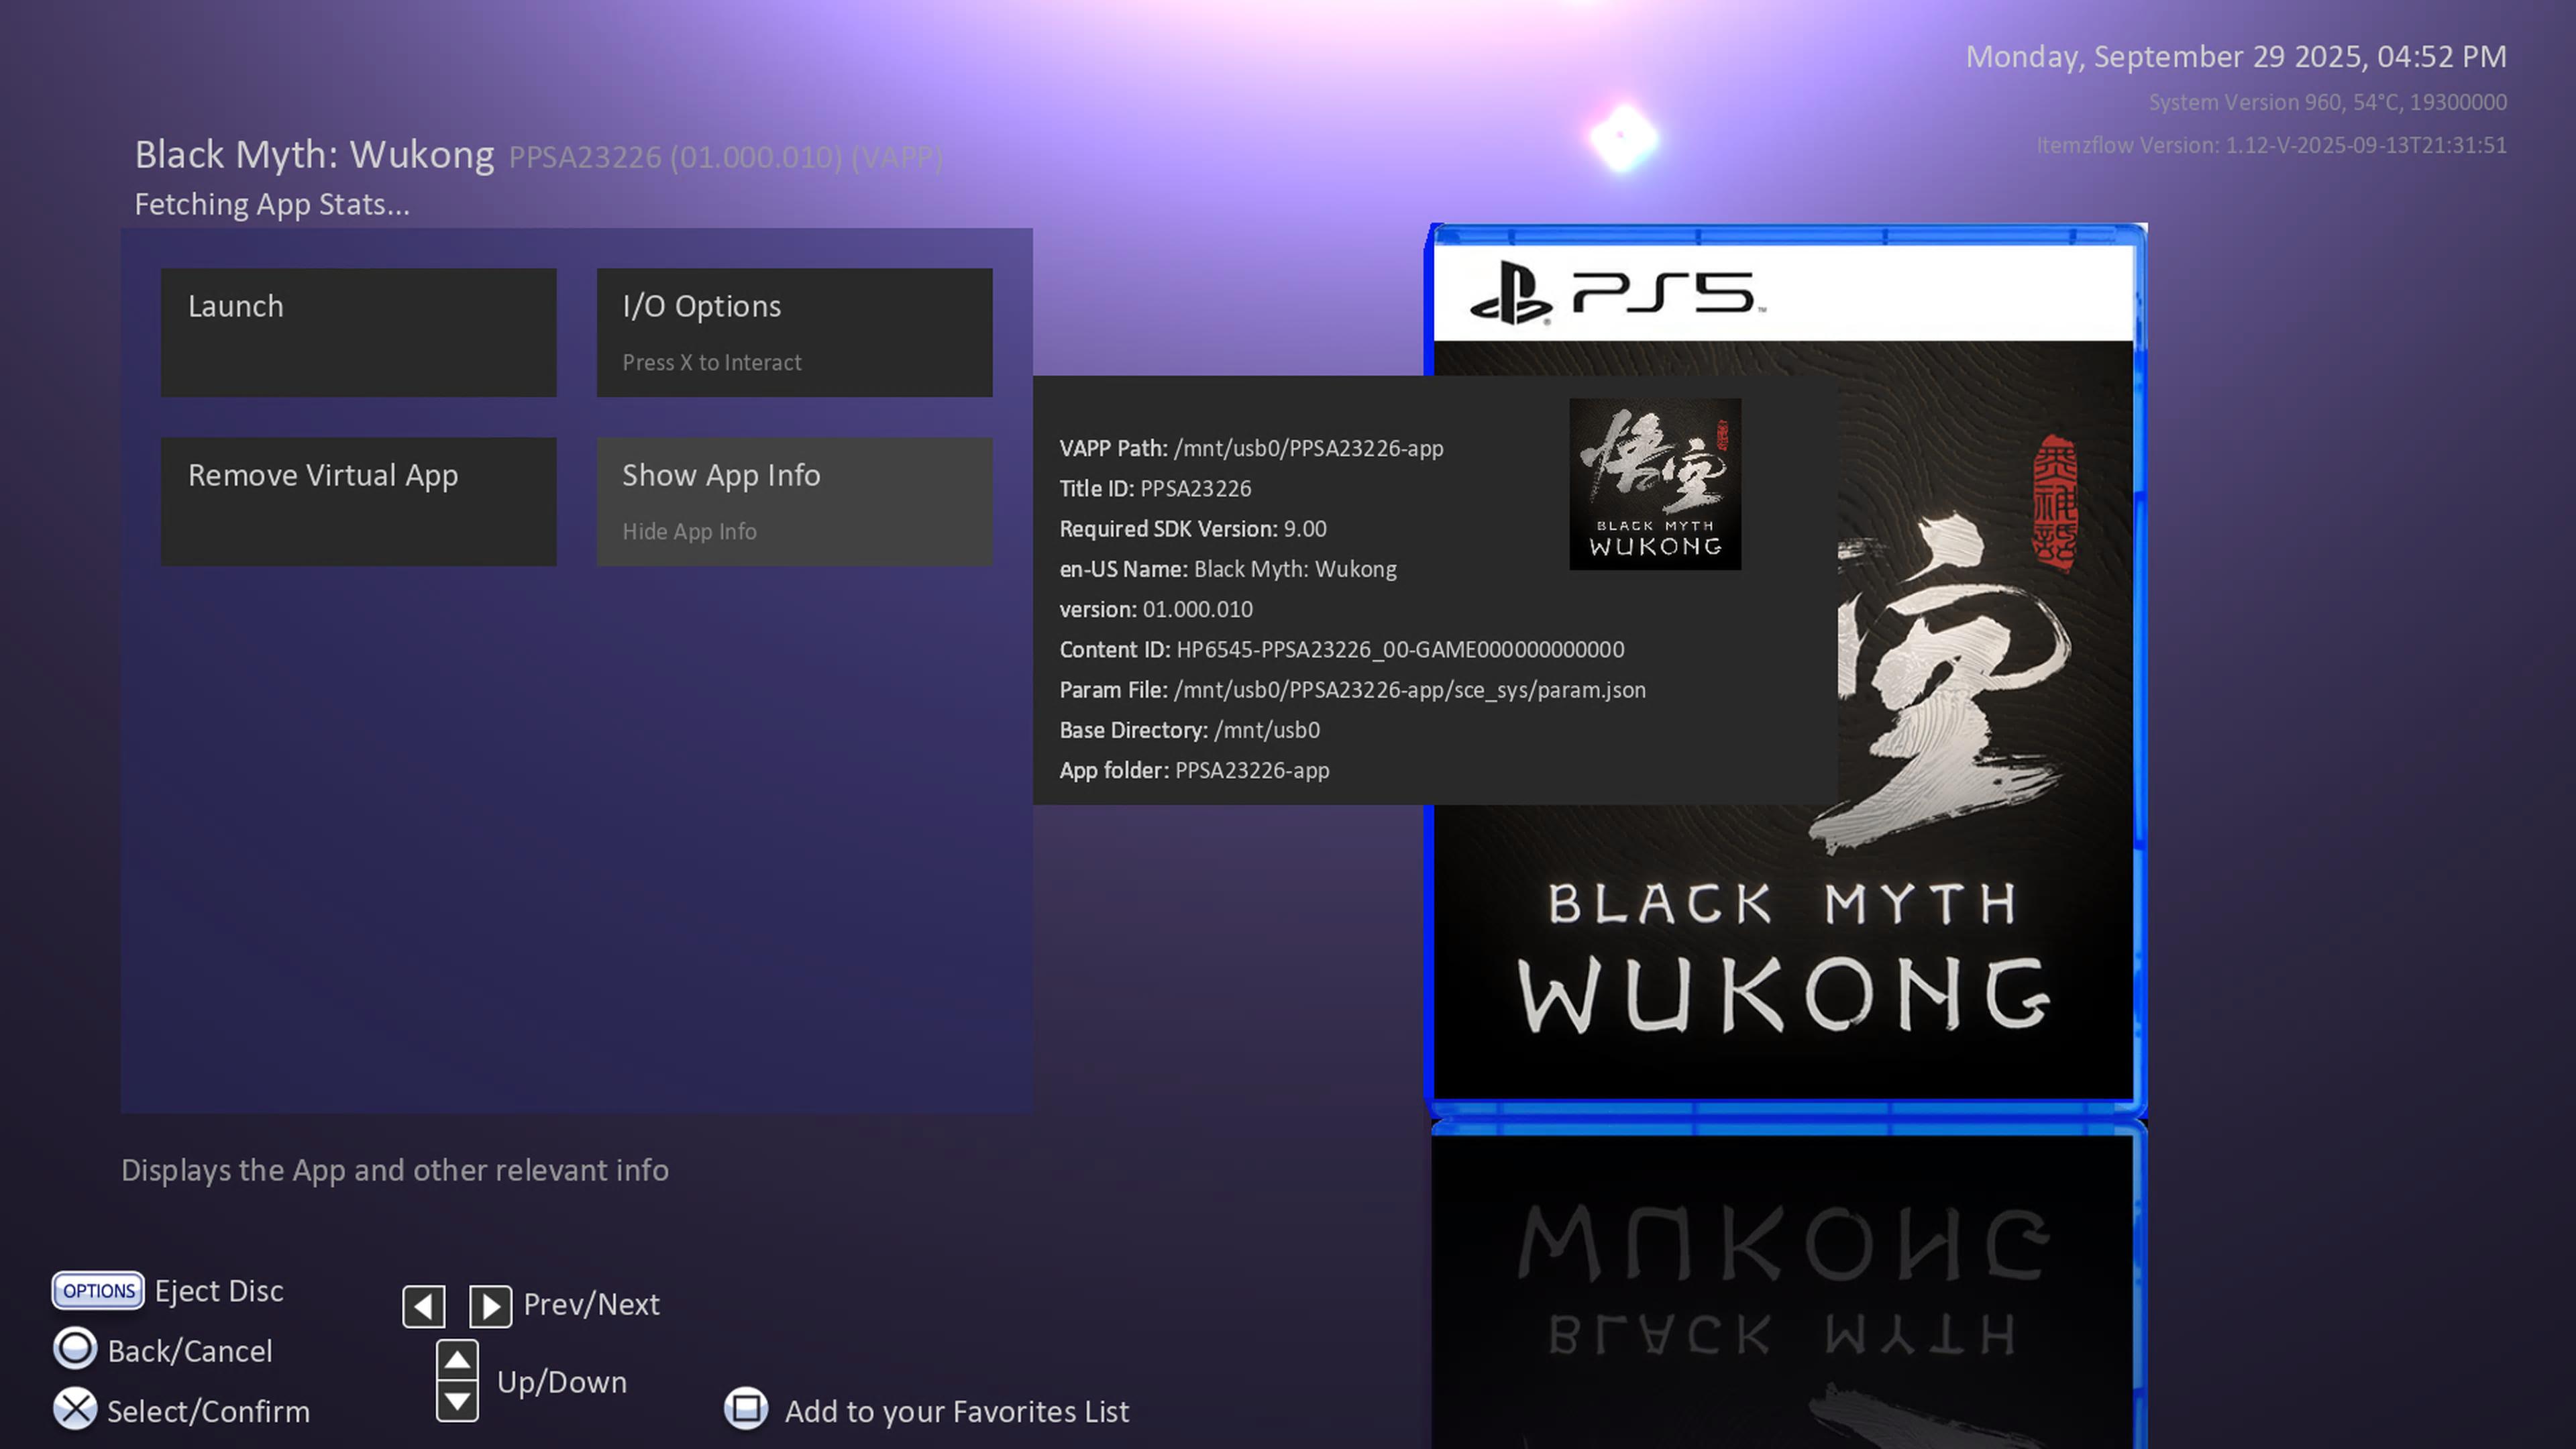Click the Eject Disc label
The image size is (2576, 1449).
[x=219, y=1291]
